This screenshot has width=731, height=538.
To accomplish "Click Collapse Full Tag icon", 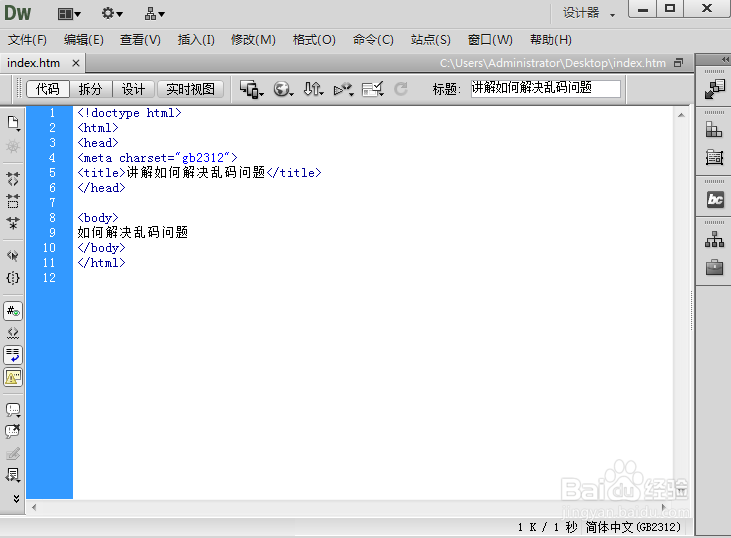I will pyautogui.click(x=13, y=179).
